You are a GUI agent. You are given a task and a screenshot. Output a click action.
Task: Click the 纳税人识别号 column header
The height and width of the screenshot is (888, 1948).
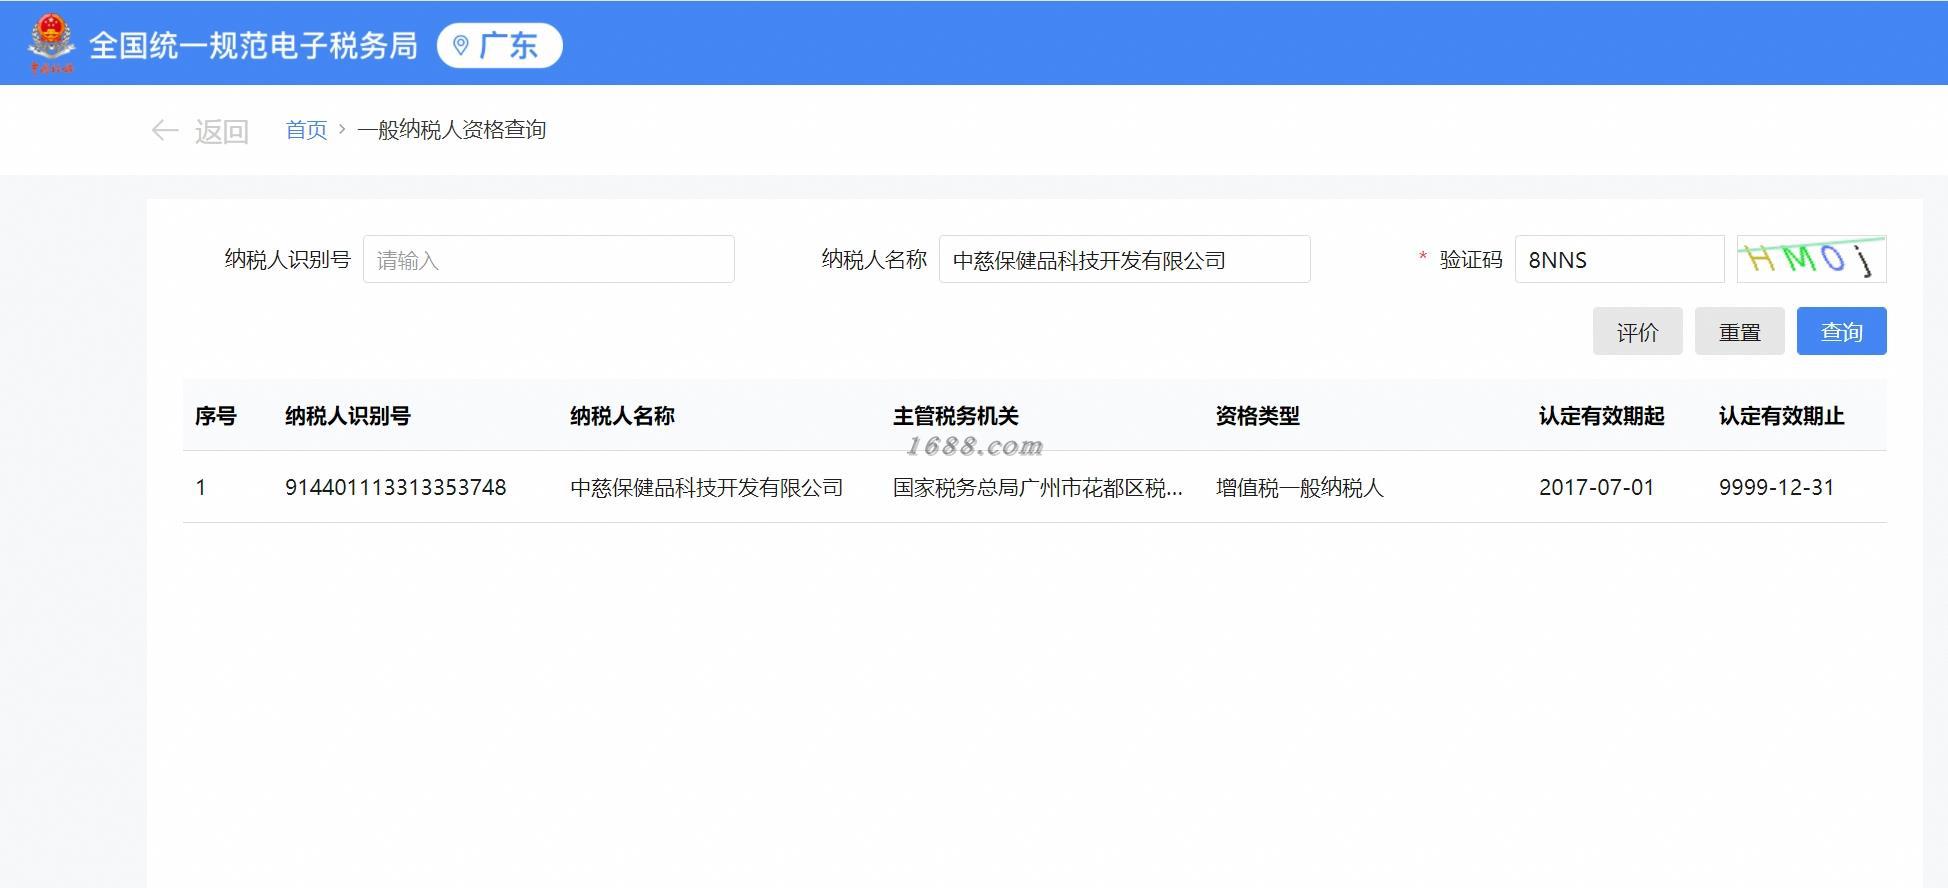pos(347,415)
